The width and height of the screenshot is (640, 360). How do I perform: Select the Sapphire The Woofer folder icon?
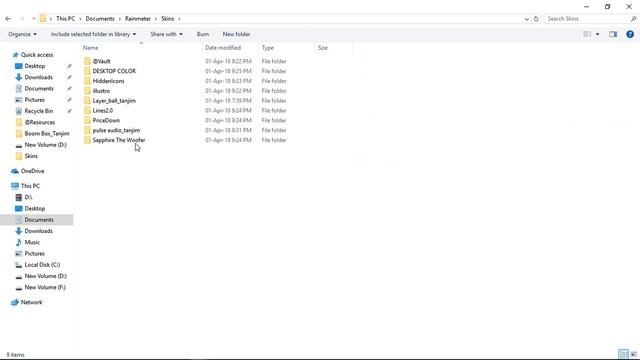coord(87,140)
